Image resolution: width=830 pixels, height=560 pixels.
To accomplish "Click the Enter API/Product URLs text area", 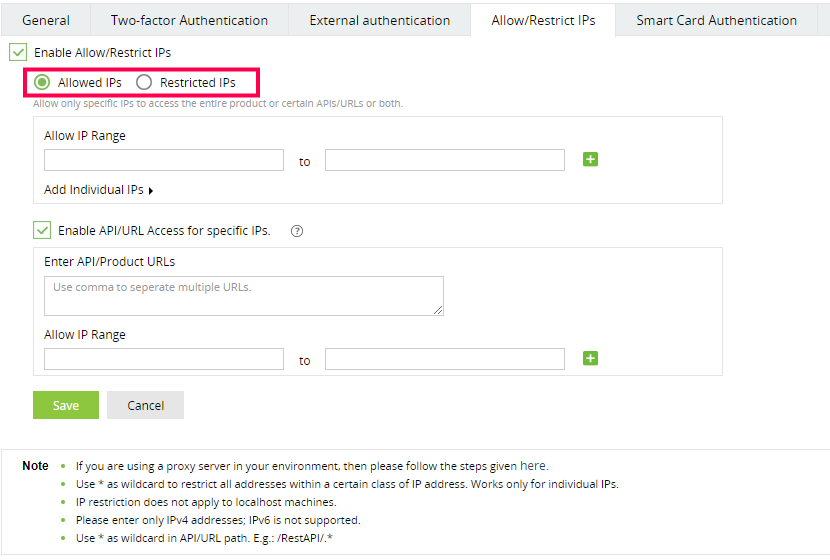I will tap(244, 296).
